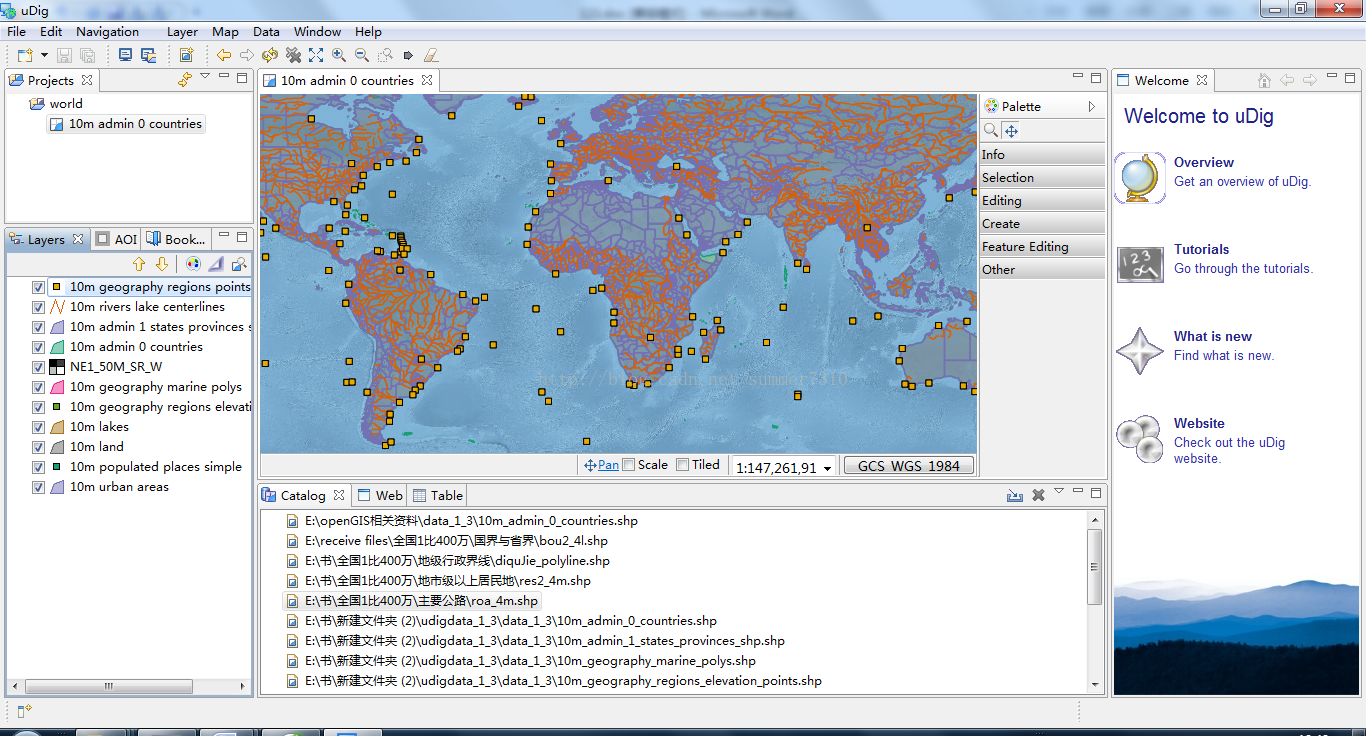This screenshot has width=1366, height=736.
Task: Open the Navigation menu
Action: [107, 31]
